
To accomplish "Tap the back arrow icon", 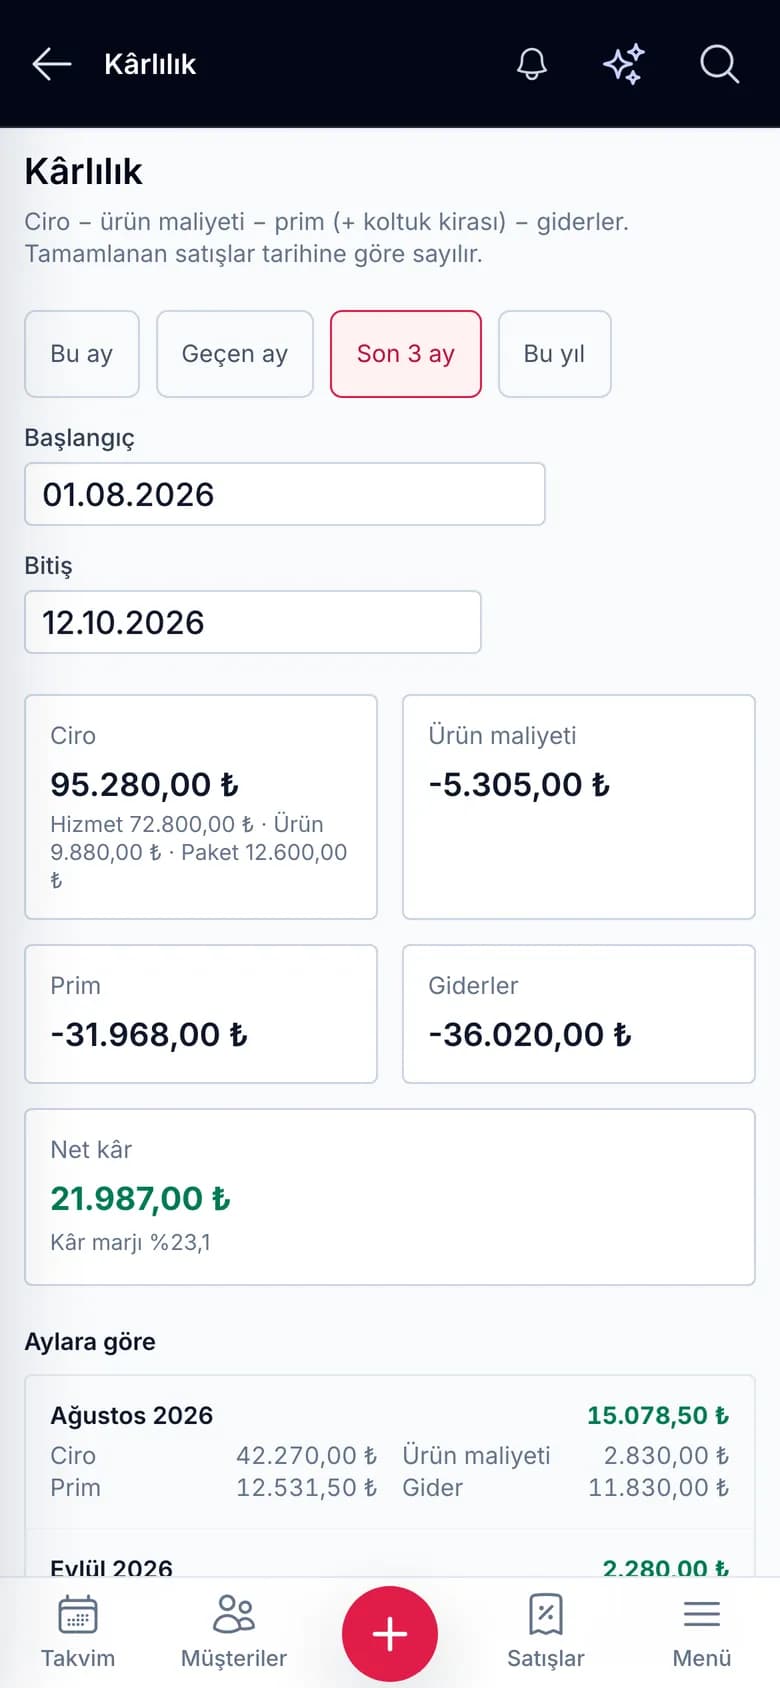I will click(52, 64).
